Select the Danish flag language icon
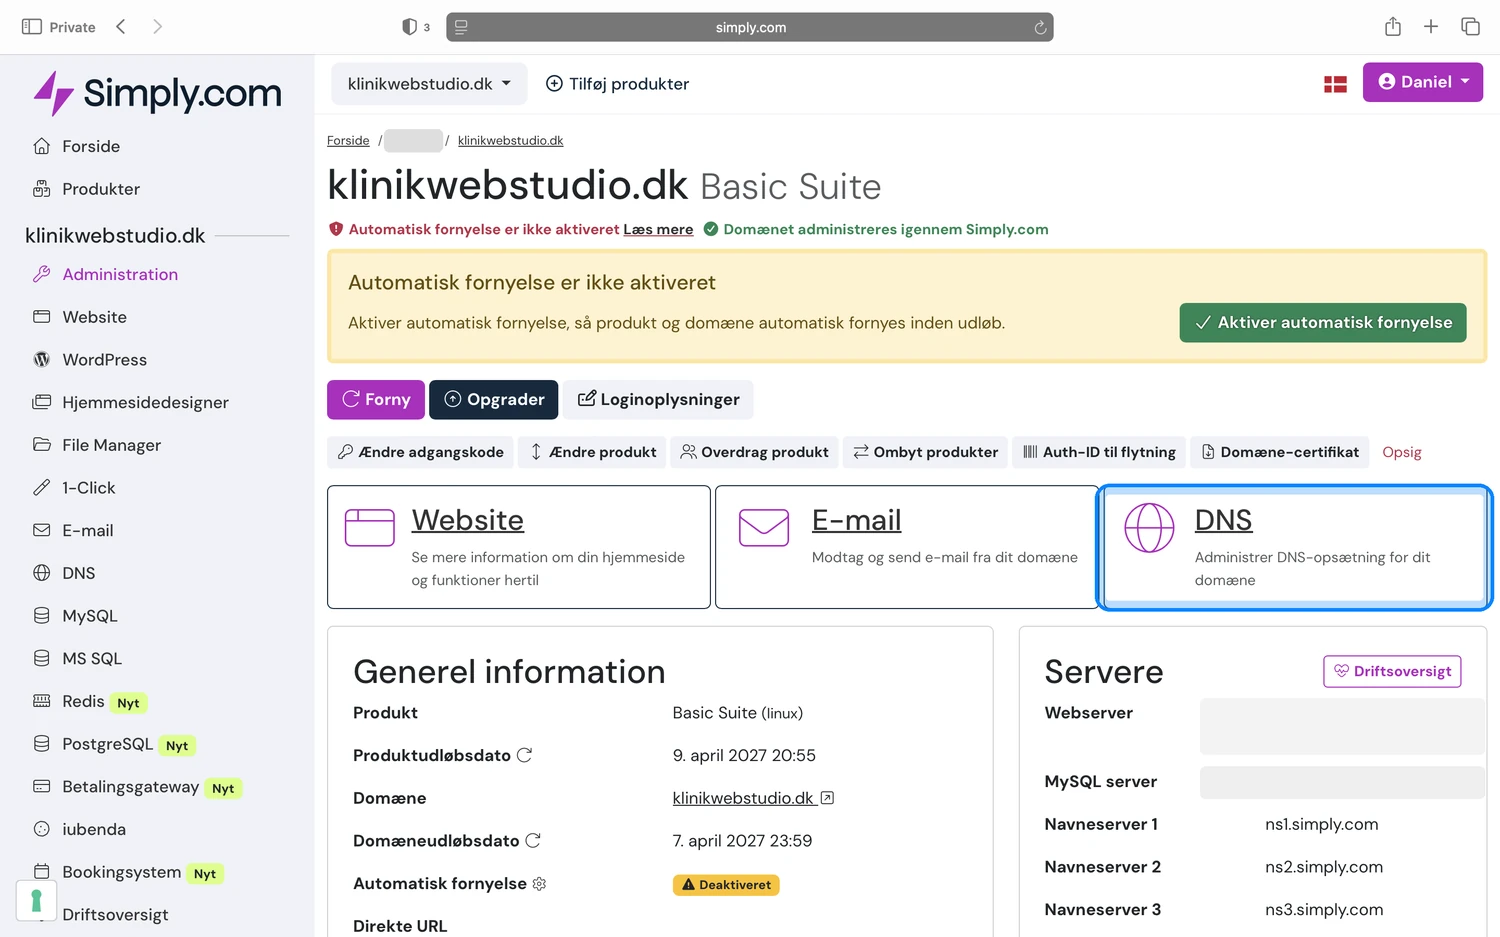This screenshot has height=937, width=1500. pos(1335,84)
